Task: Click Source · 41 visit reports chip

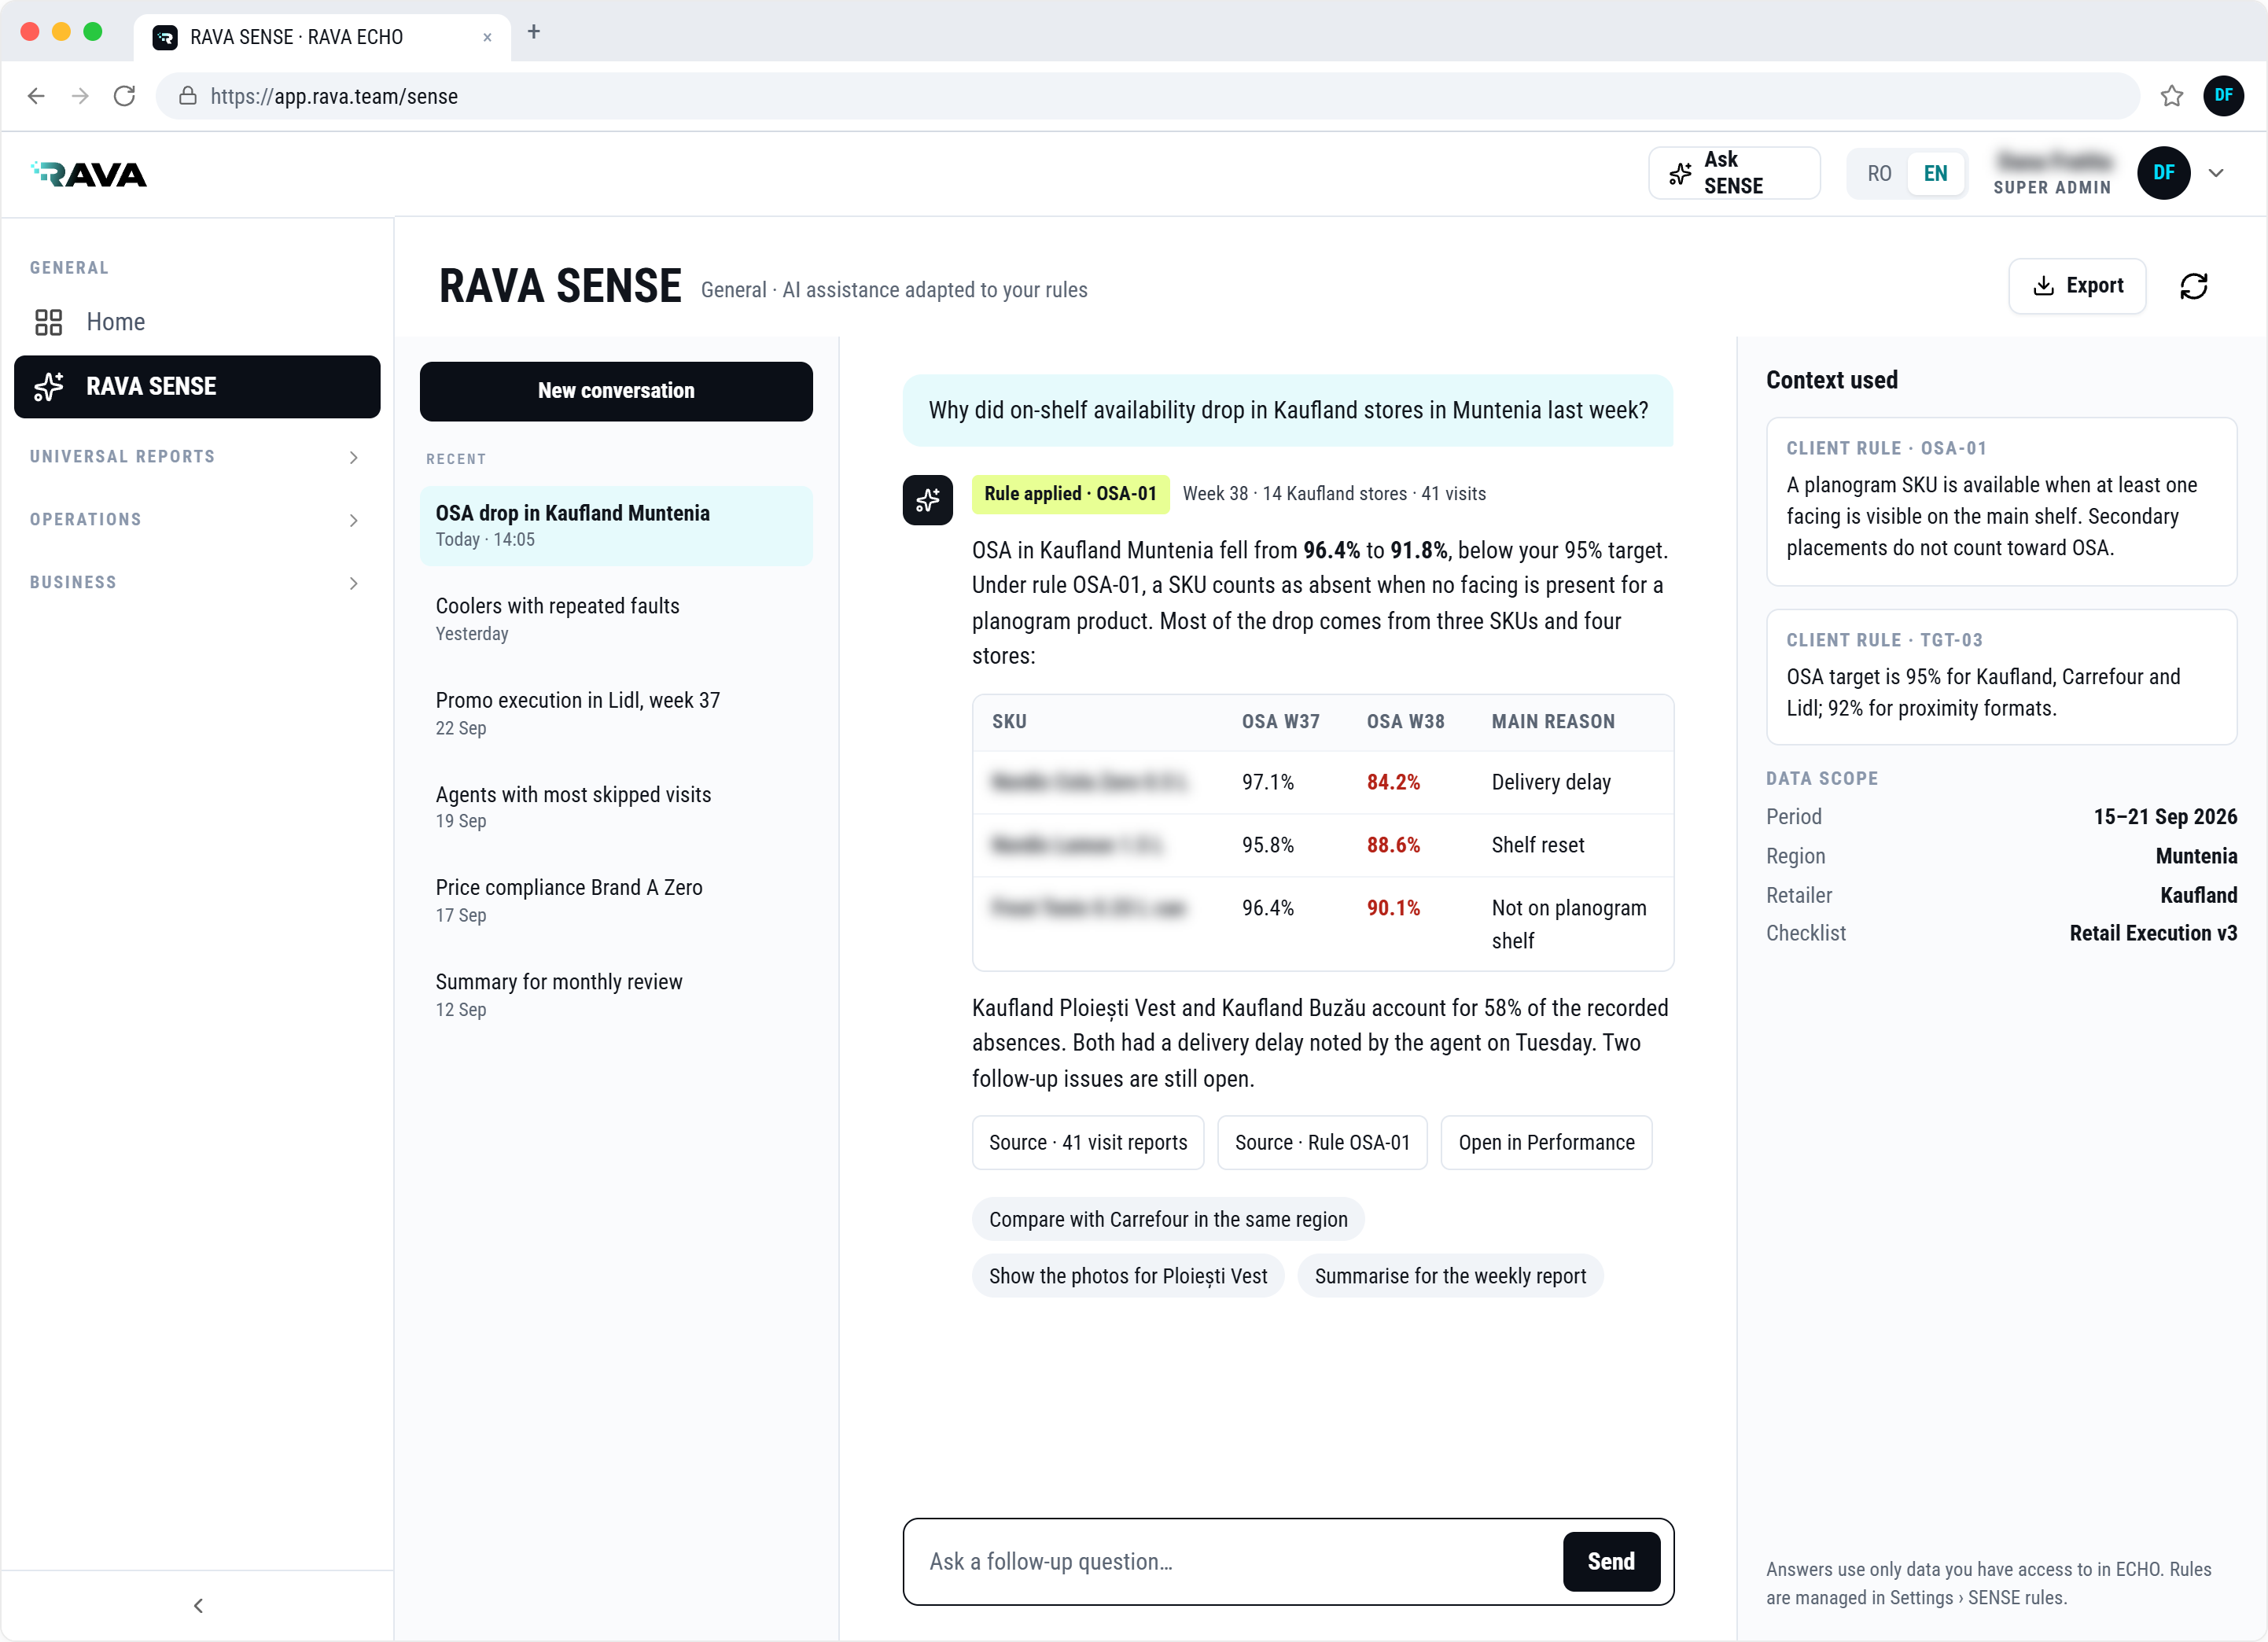Action: (1088, 1143)
